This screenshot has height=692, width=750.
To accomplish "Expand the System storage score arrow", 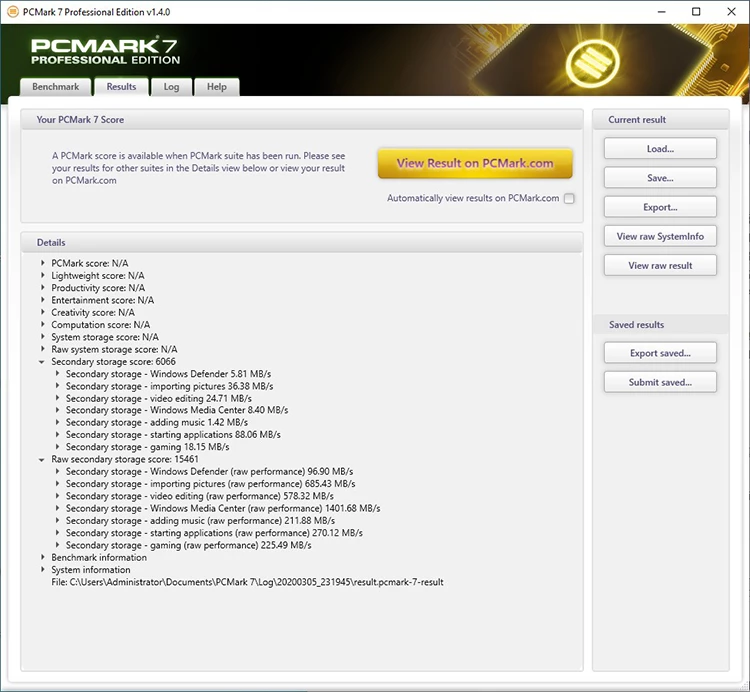I will (43, 337).
